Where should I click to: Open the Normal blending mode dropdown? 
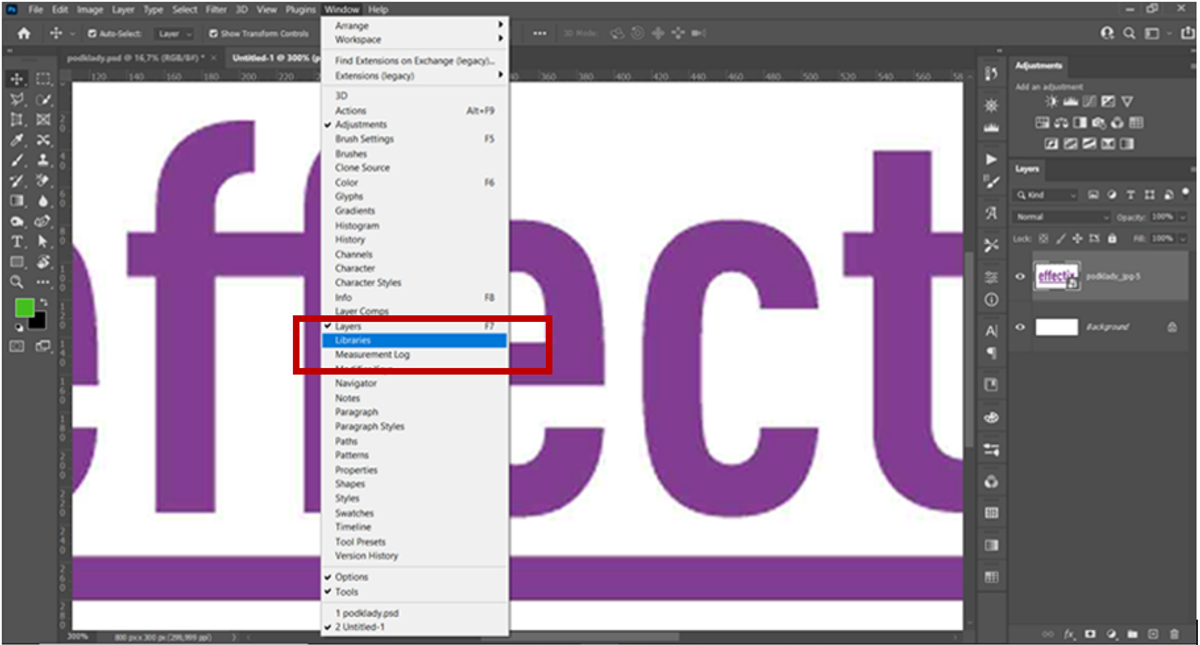point(1061,217)
